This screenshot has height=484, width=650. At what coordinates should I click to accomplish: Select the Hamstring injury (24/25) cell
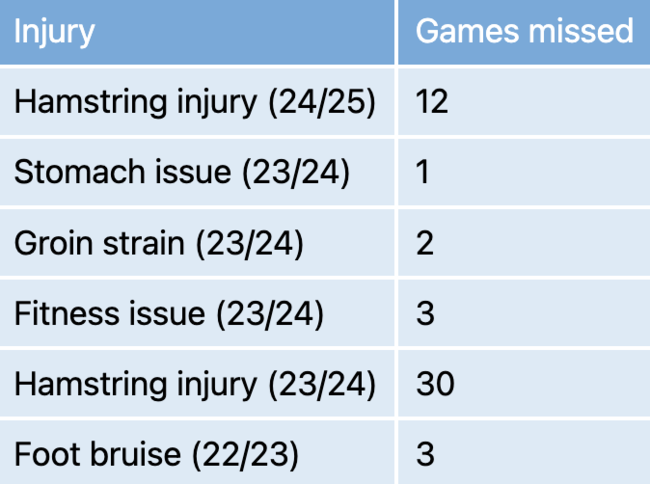coord(197,102)
